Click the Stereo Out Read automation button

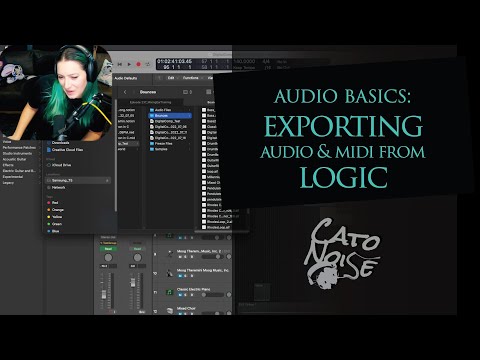108,249
